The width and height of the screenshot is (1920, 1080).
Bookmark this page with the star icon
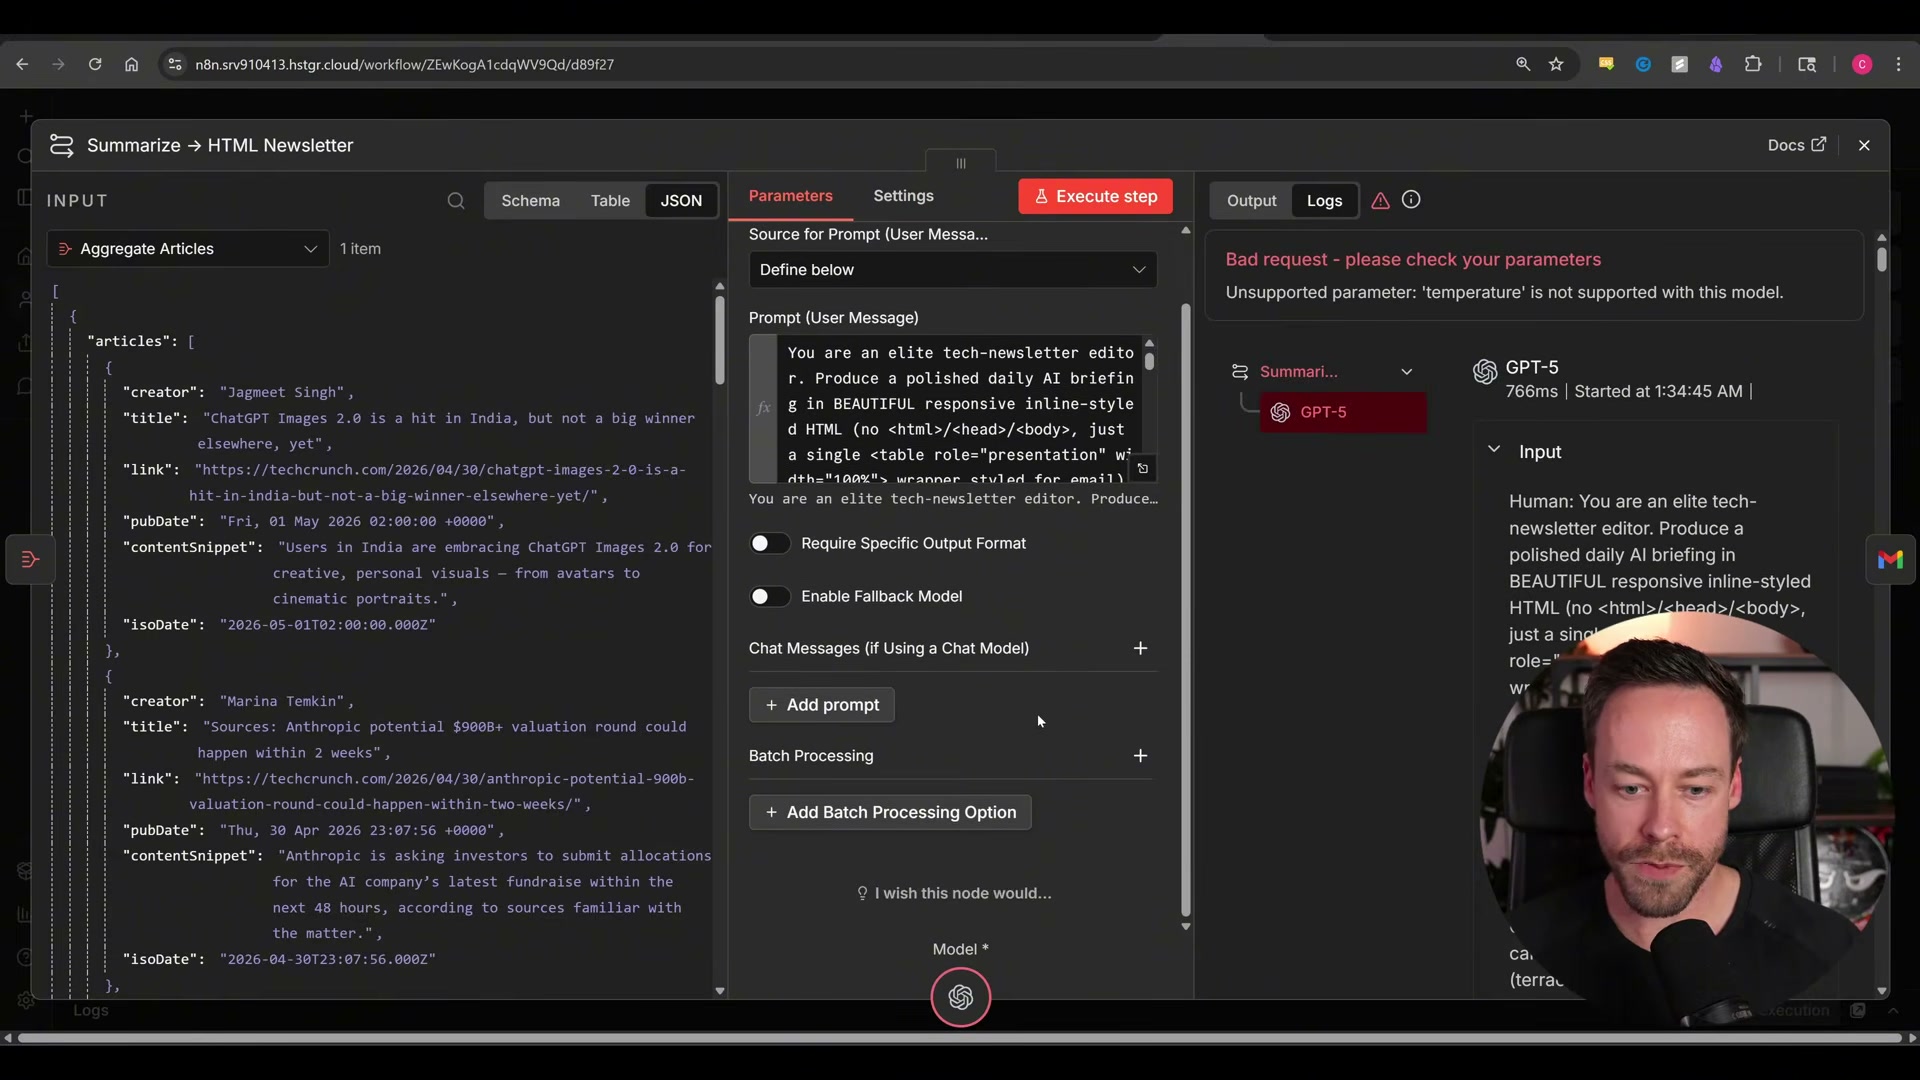click(1556, 64)
